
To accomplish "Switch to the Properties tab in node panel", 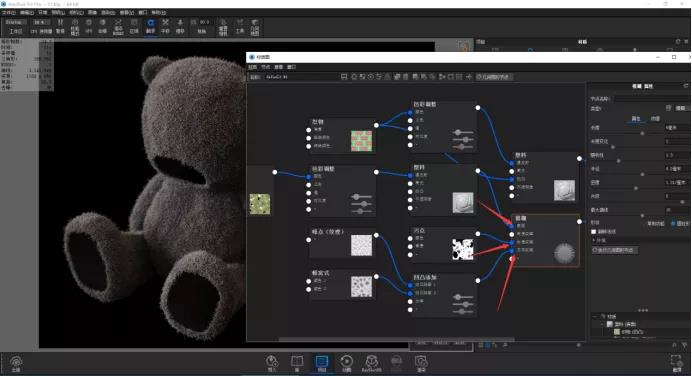I will 636,119.
